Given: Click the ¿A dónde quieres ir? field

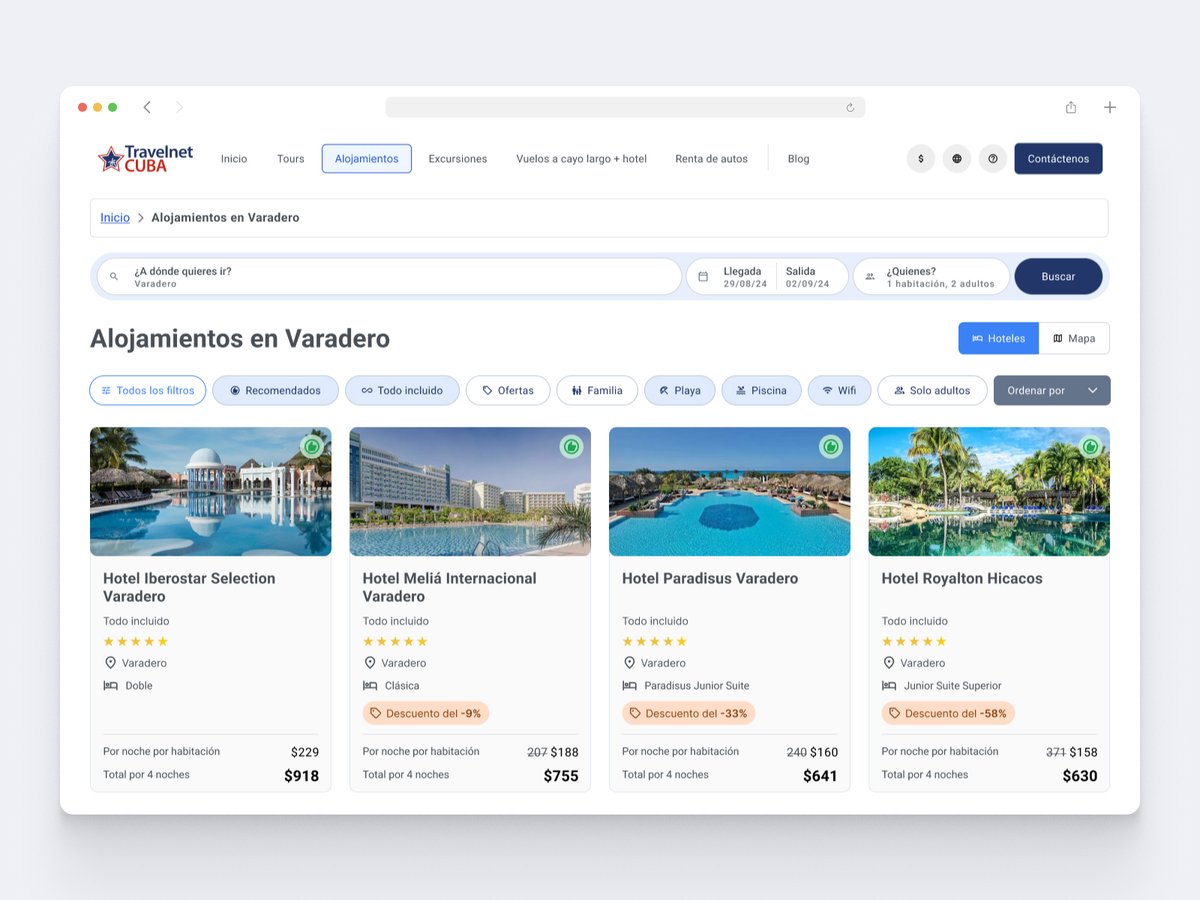Looking at the screenshot, I should click(389, 277).
